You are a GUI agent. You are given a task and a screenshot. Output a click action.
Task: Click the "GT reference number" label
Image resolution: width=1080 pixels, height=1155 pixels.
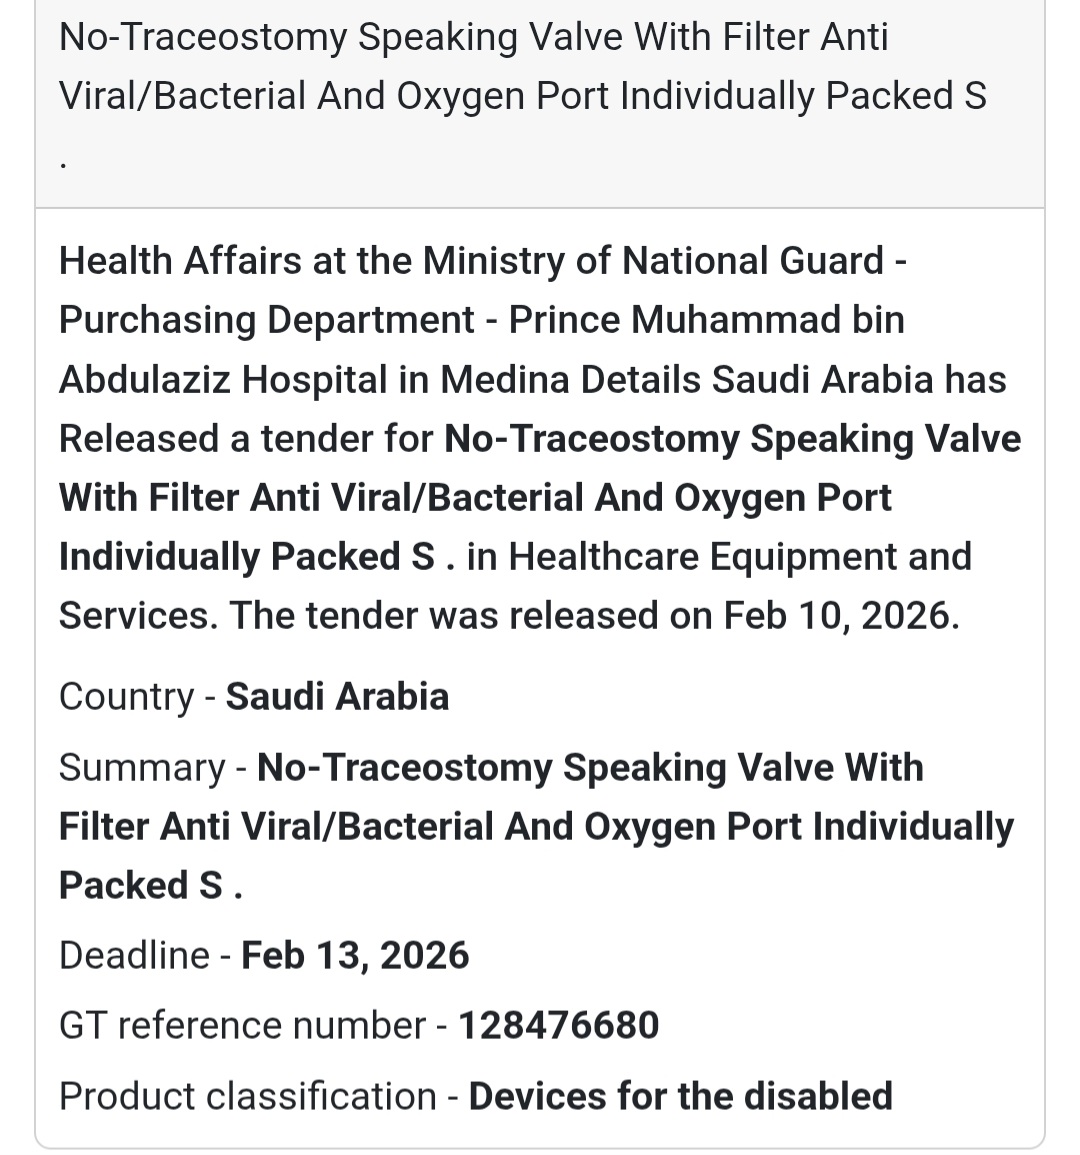(x=242, y=1025)
